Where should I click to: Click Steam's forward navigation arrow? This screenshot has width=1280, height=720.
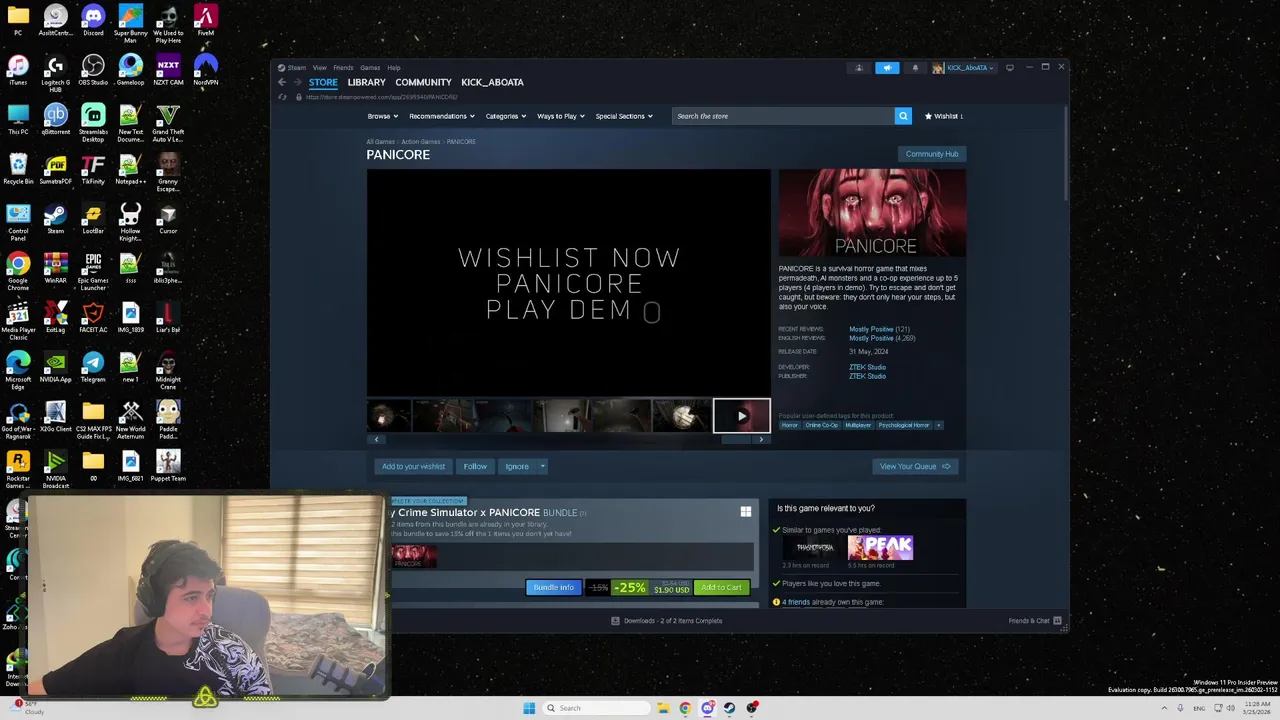pyautogui.click(x=297, y=82)
